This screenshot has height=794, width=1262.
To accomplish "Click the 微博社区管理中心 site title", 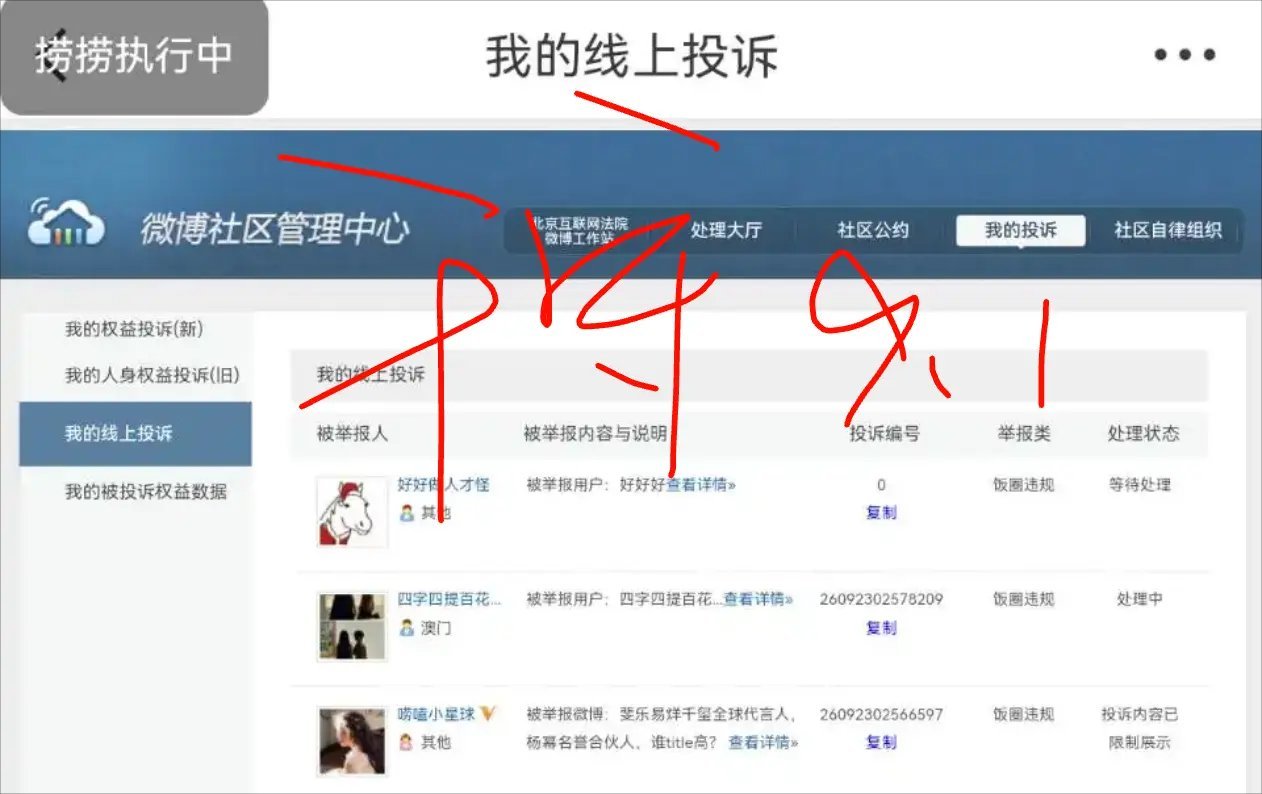I will [x=275, y=229].
